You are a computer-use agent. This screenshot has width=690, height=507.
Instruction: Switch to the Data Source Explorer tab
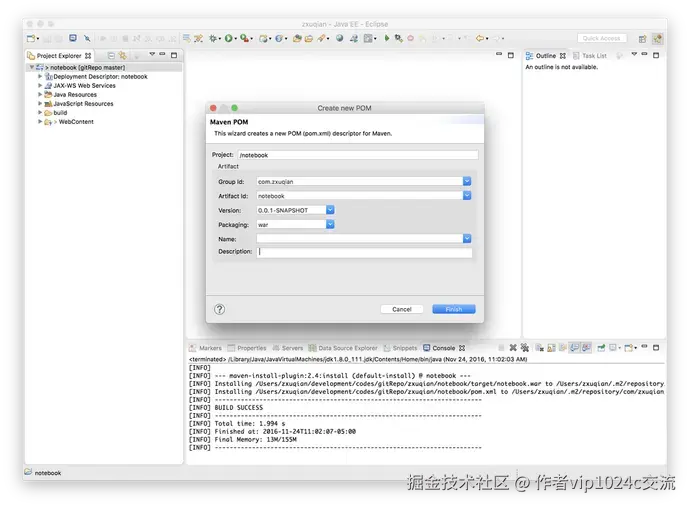[343, 348]
